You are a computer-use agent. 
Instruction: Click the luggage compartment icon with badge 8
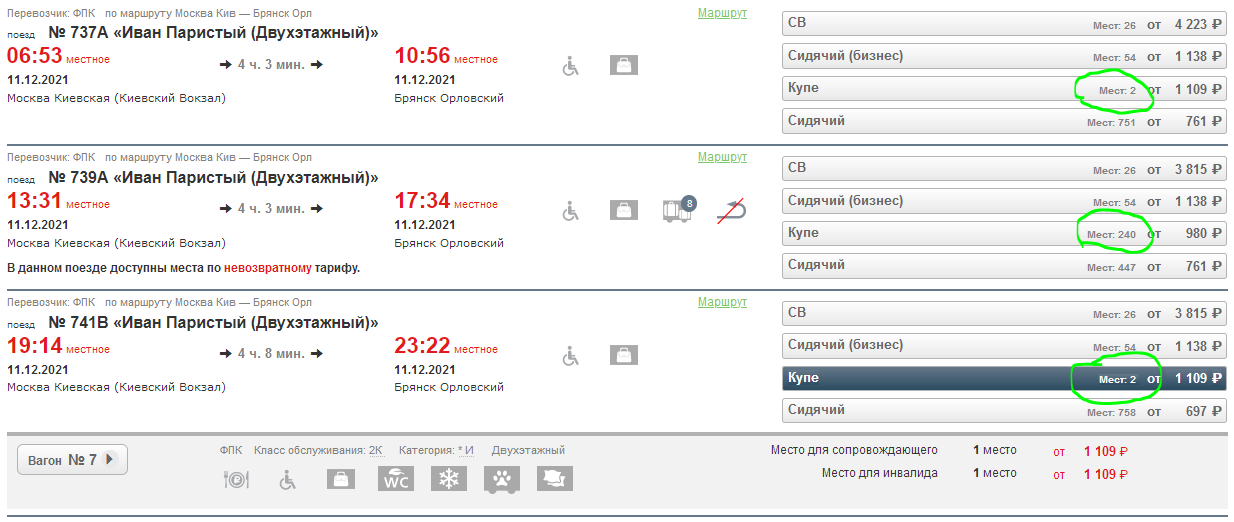(678, 210)
